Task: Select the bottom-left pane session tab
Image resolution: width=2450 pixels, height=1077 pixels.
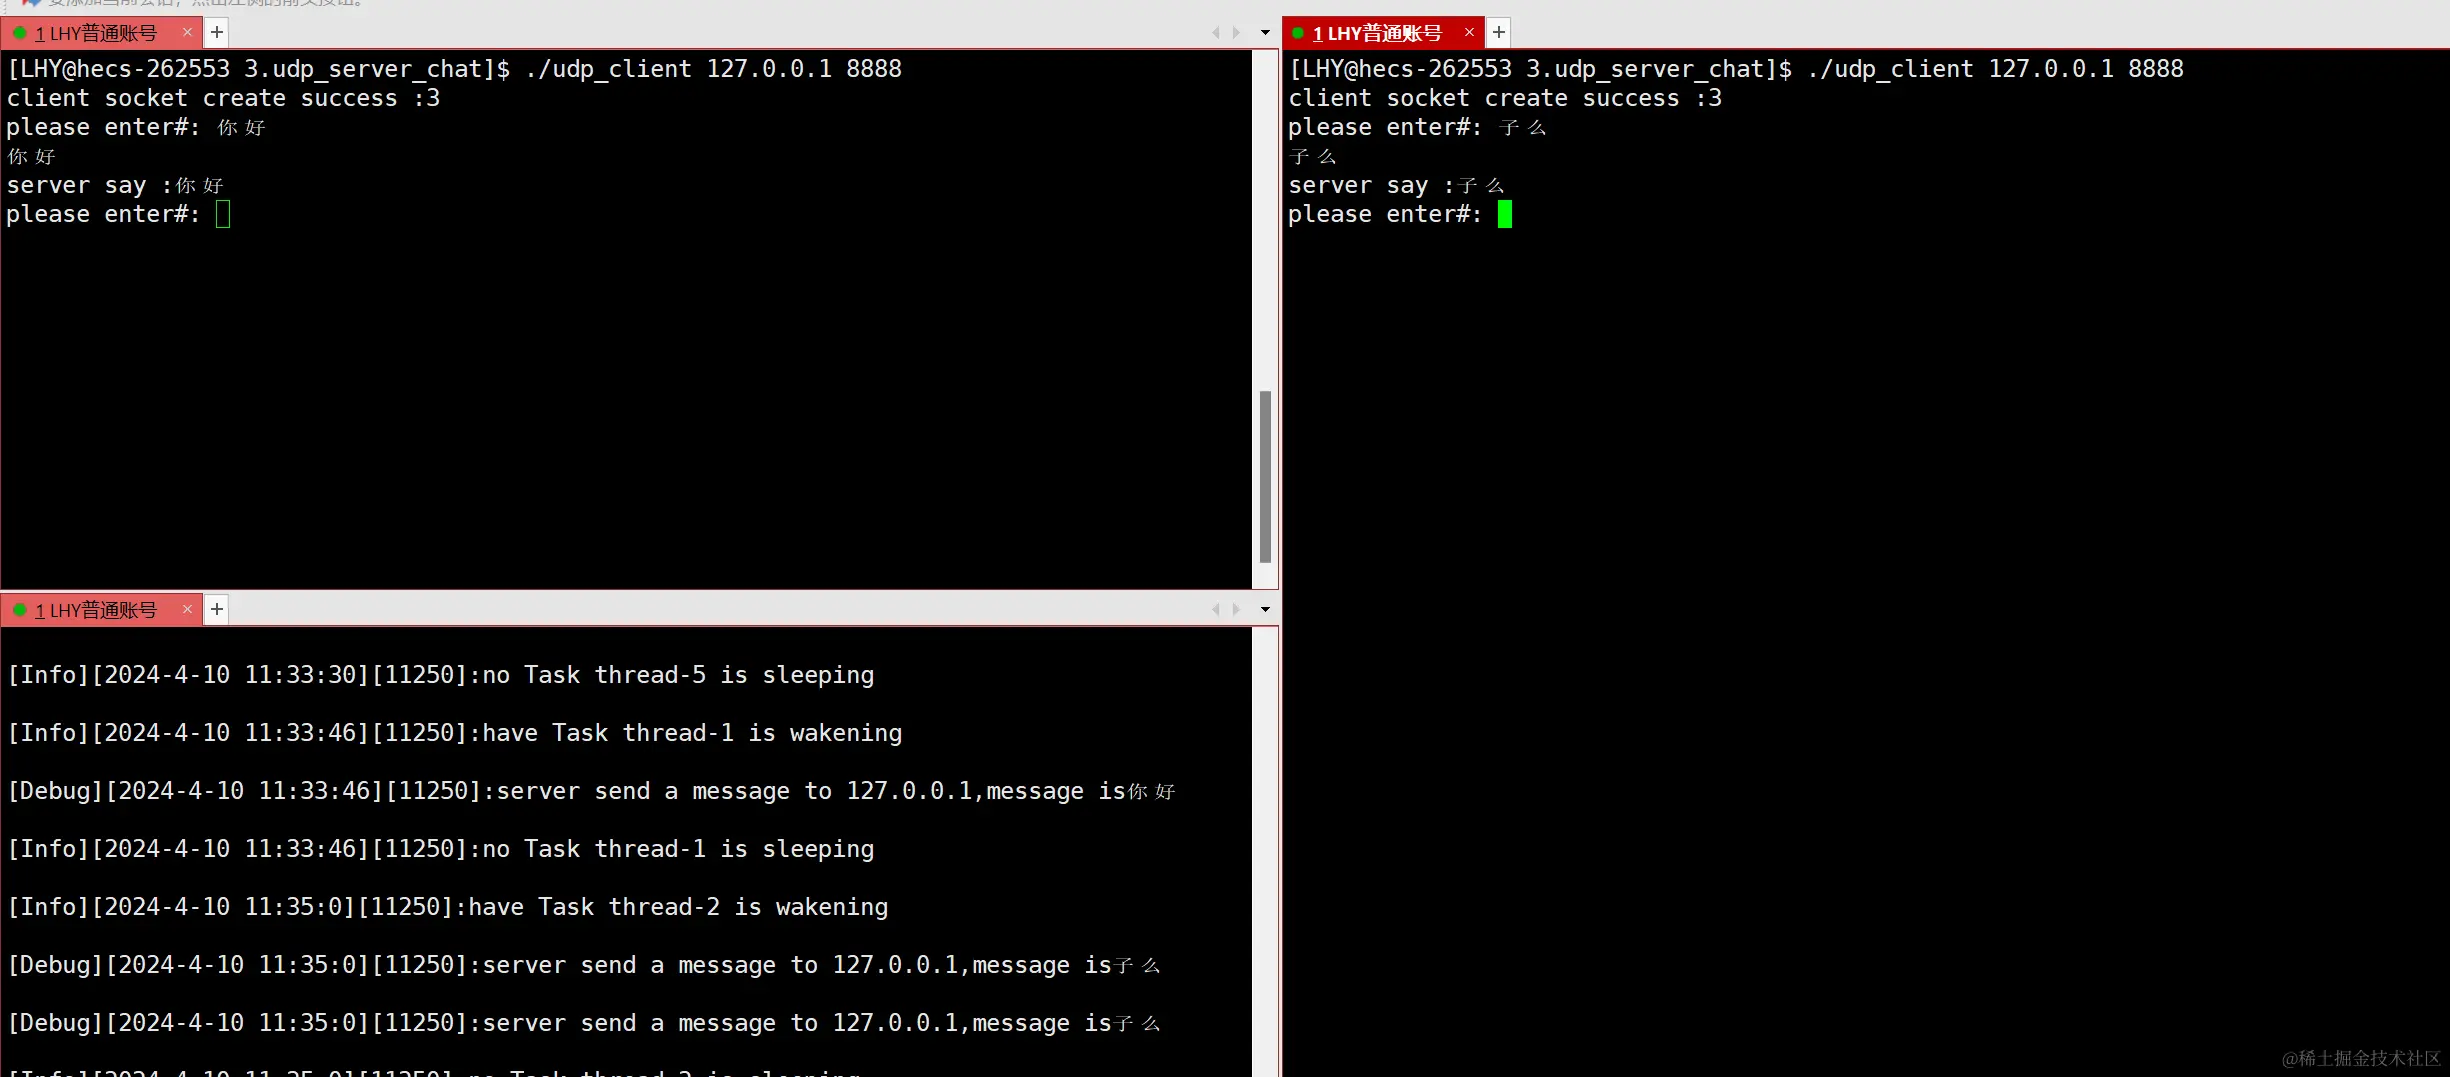Action: (x=101, y=610)
